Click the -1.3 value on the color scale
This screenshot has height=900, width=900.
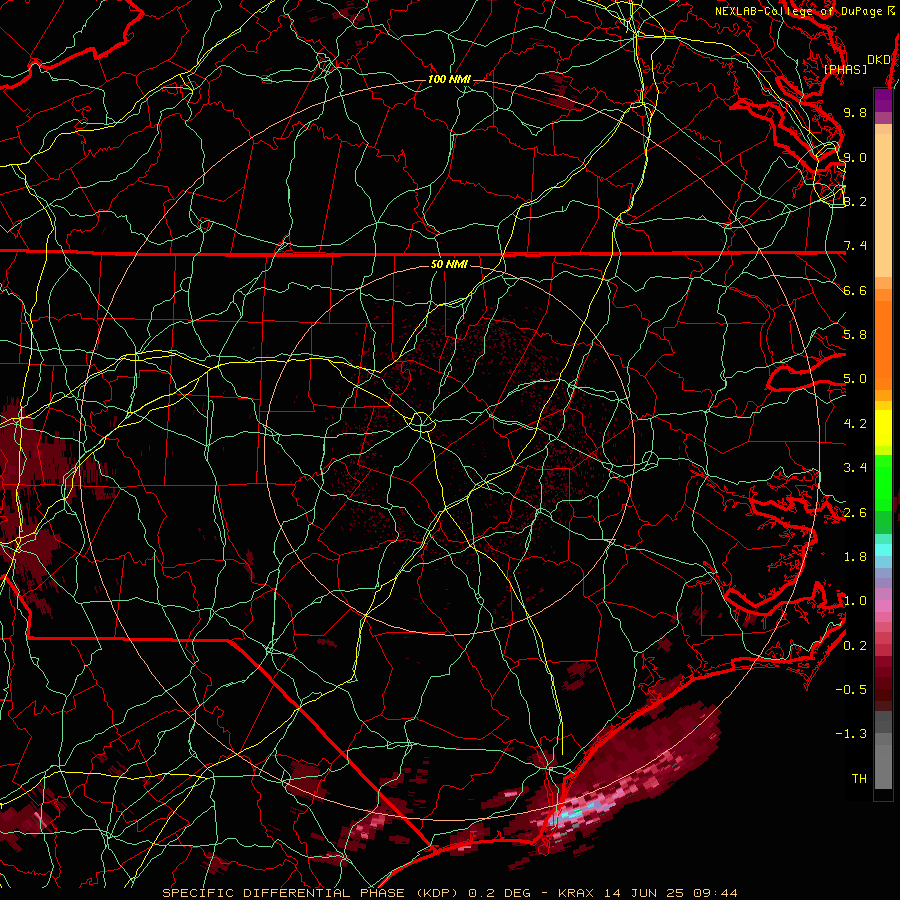pyautogui.click(x=851, y=734)
